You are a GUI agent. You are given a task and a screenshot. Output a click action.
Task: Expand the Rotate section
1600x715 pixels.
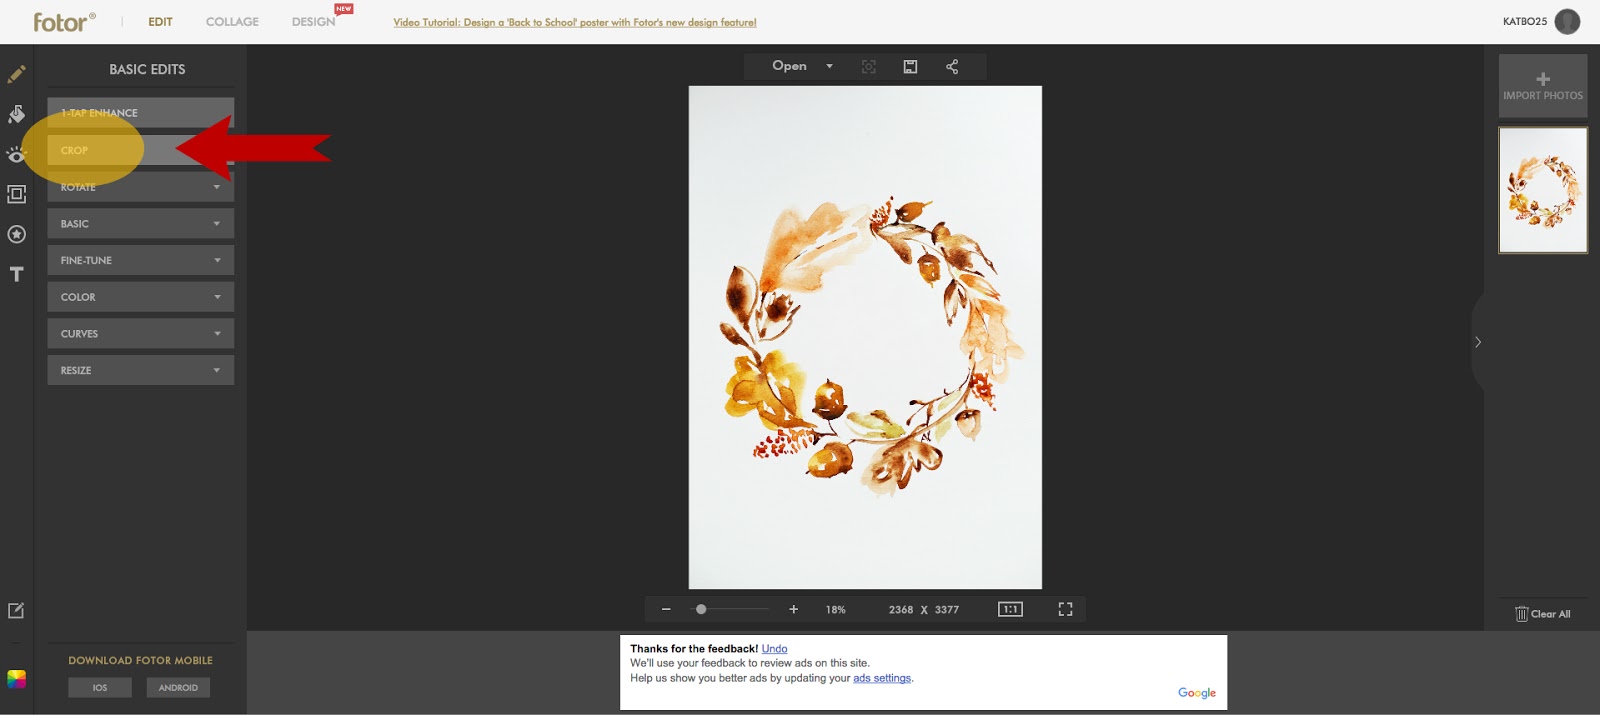(141, 187)
